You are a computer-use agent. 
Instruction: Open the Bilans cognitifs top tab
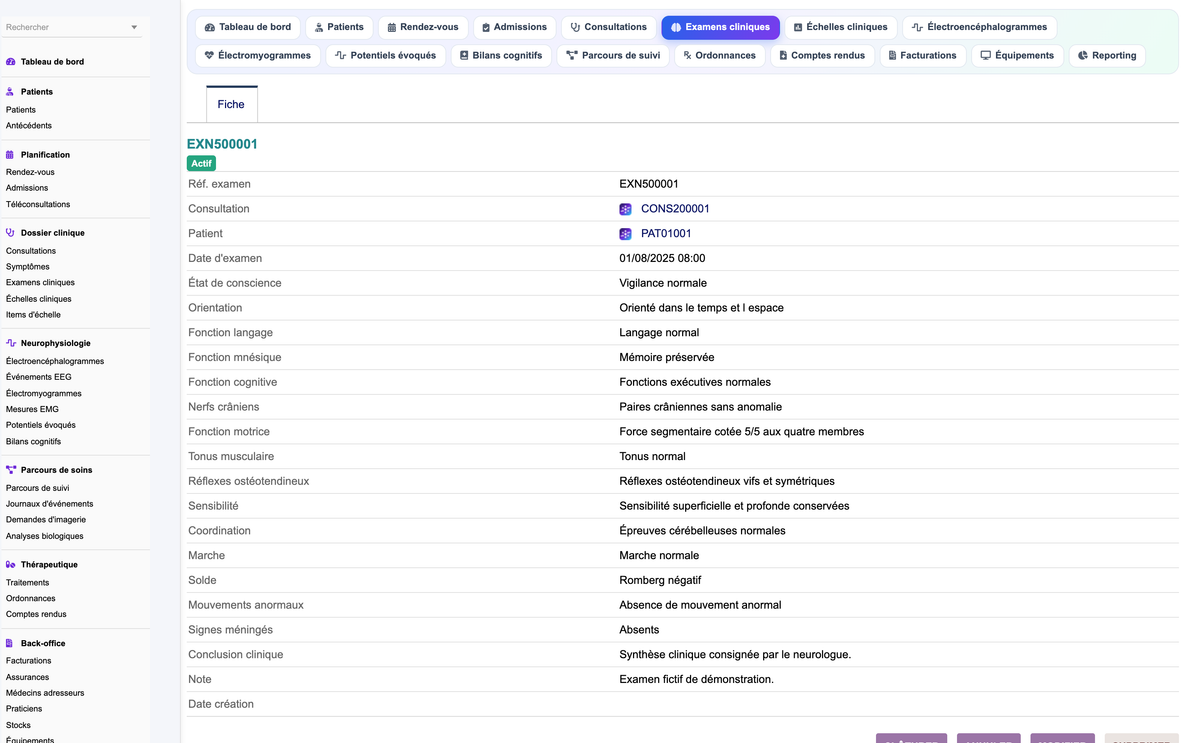click(500, 55)
